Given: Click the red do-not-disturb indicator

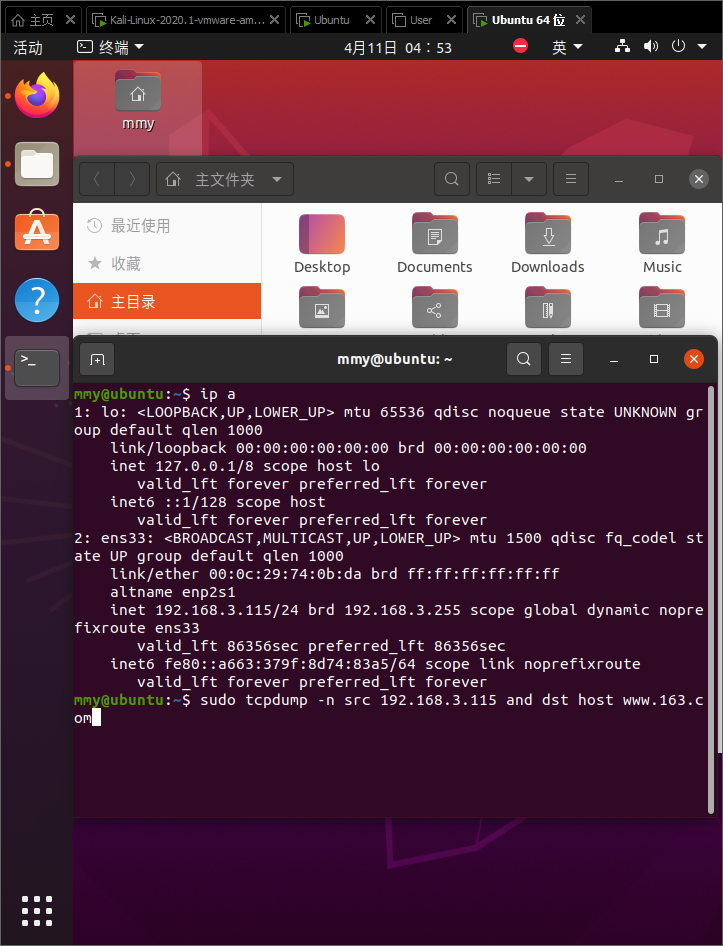Looking at the screenshot, I should tap(520, 46).
